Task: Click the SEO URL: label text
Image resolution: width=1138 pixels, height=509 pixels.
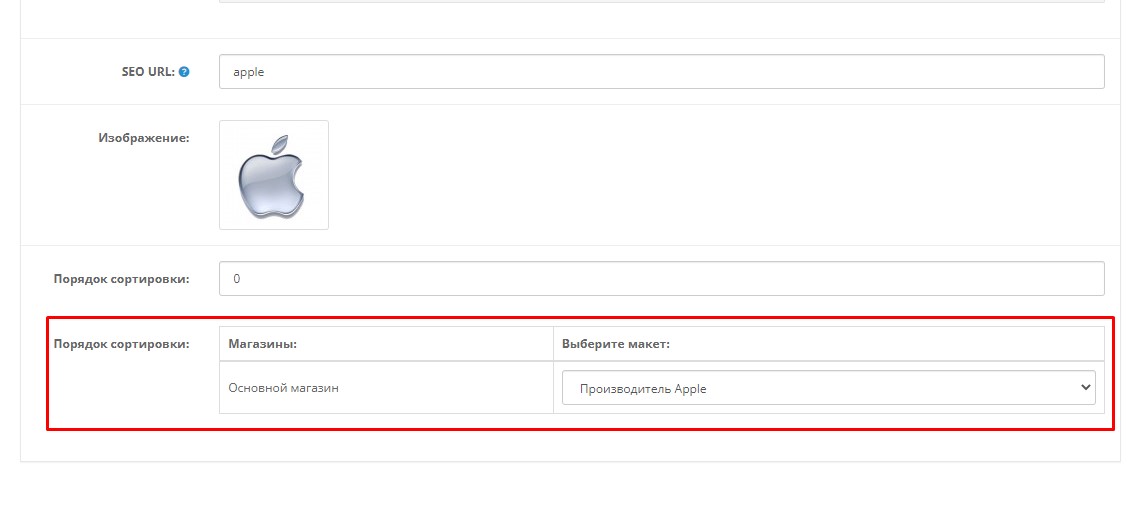Action: [x=148, y=72]
